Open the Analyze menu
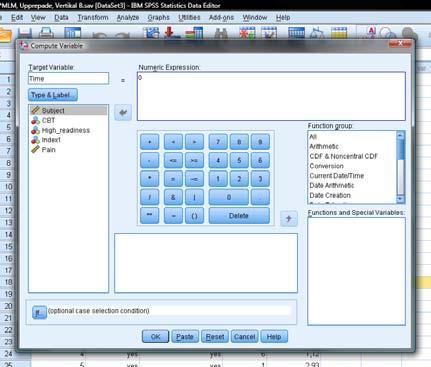Image resolution: width=431 pixels, height=367 pixels. [x=128, y=17]
